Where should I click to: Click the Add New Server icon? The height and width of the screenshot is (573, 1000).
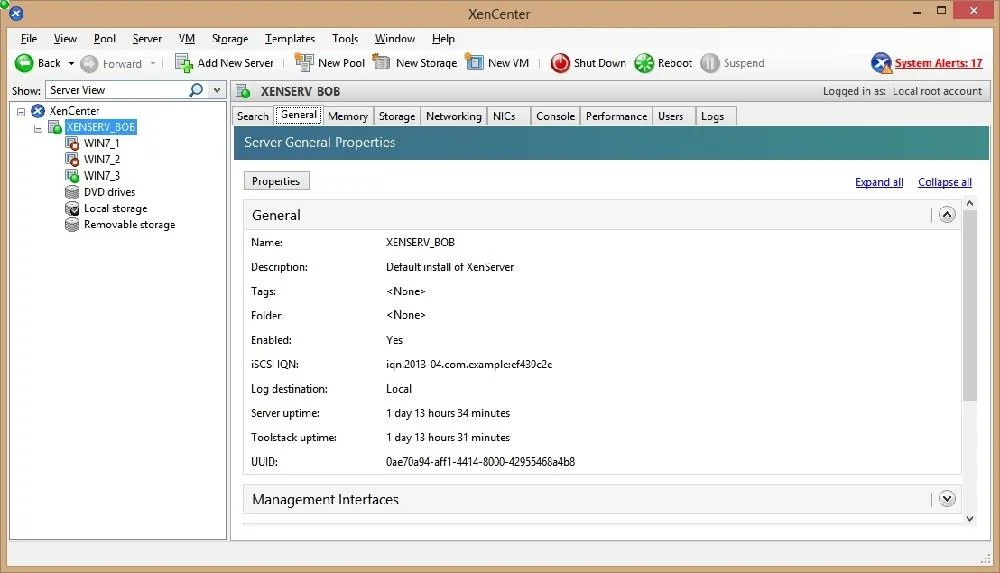(x=184, y=63)
